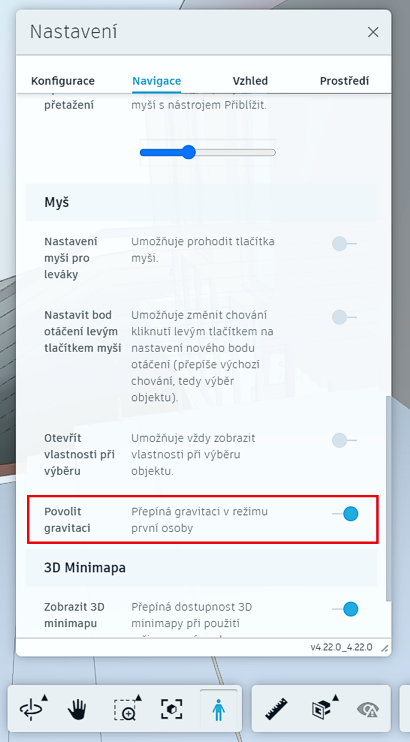
Task: Select the Orbit tool in toolbar
Action: 31,710
